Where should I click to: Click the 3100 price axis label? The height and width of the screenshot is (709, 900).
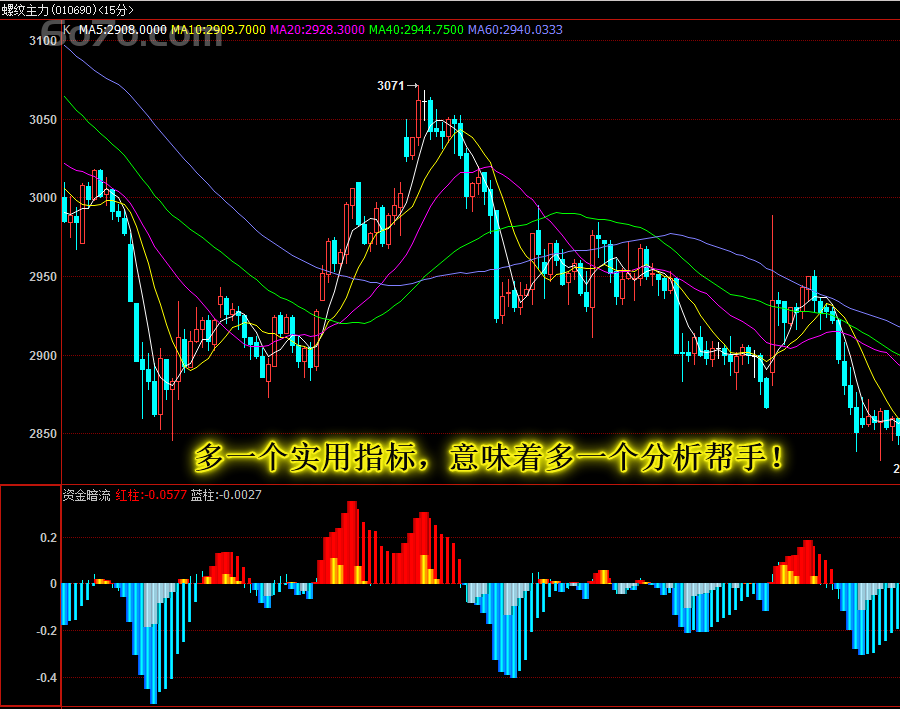[43, 41]
